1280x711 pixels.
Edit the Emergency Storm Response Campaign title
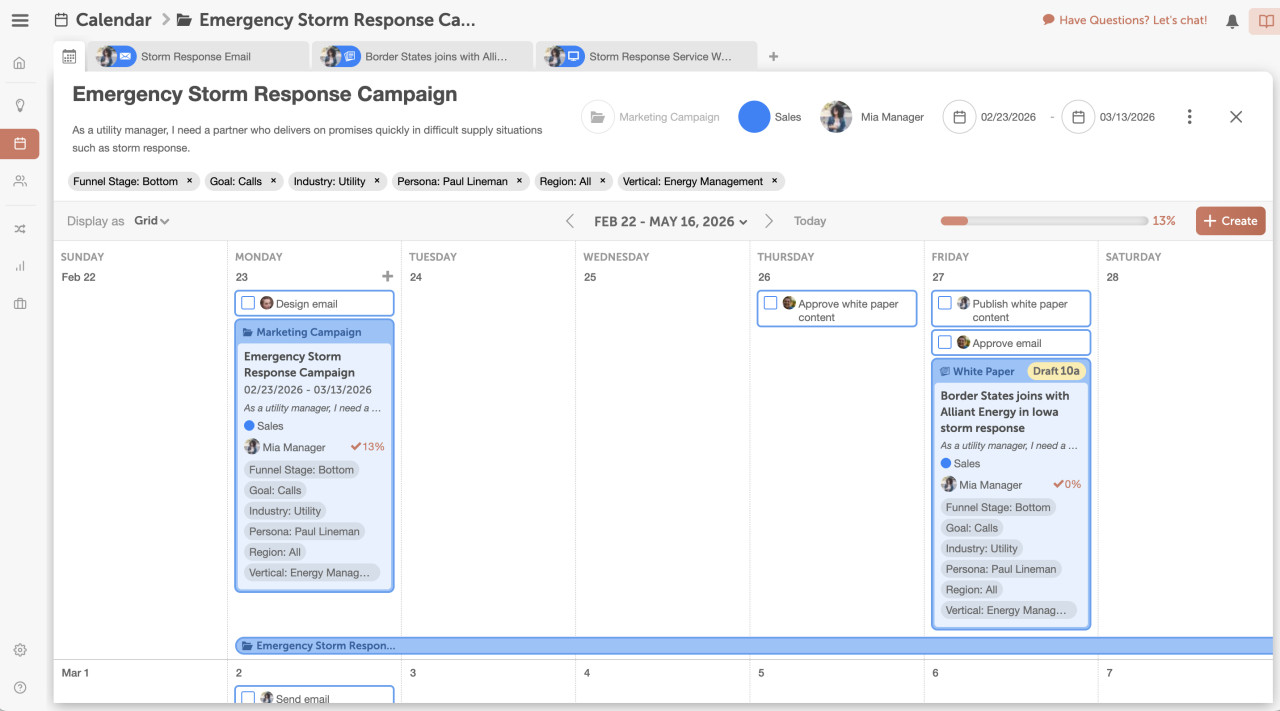pos(265,94)
